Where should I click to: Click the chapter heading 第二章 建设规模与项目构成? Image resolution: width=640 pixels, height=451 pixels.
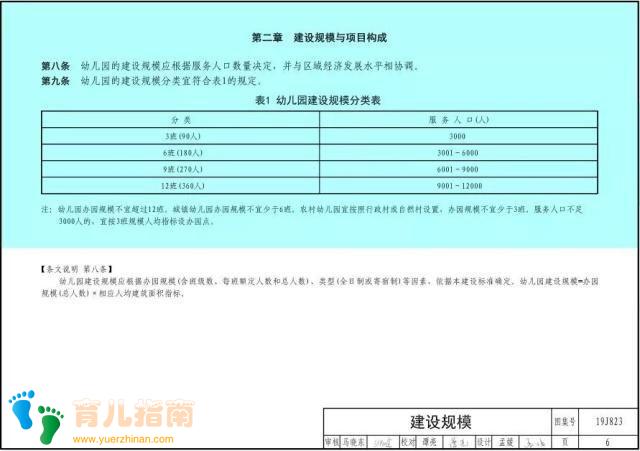pyautogui.click(x=317, y=38)
